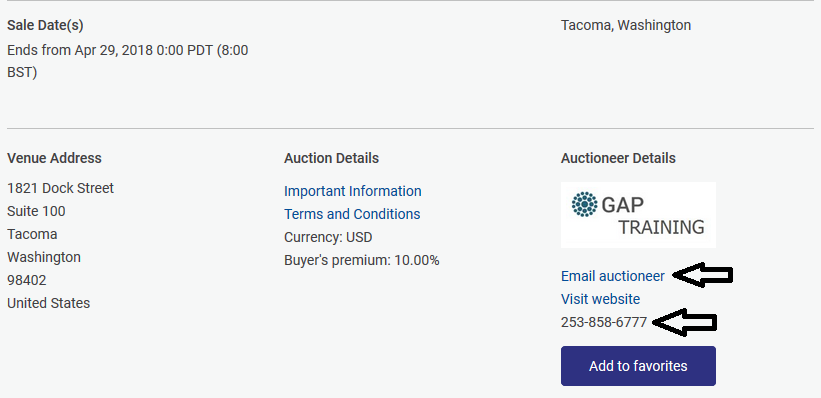Screen dimensions: 821x398
Task: Click the Auctioneer Details heading
Action: click(618, 158)
